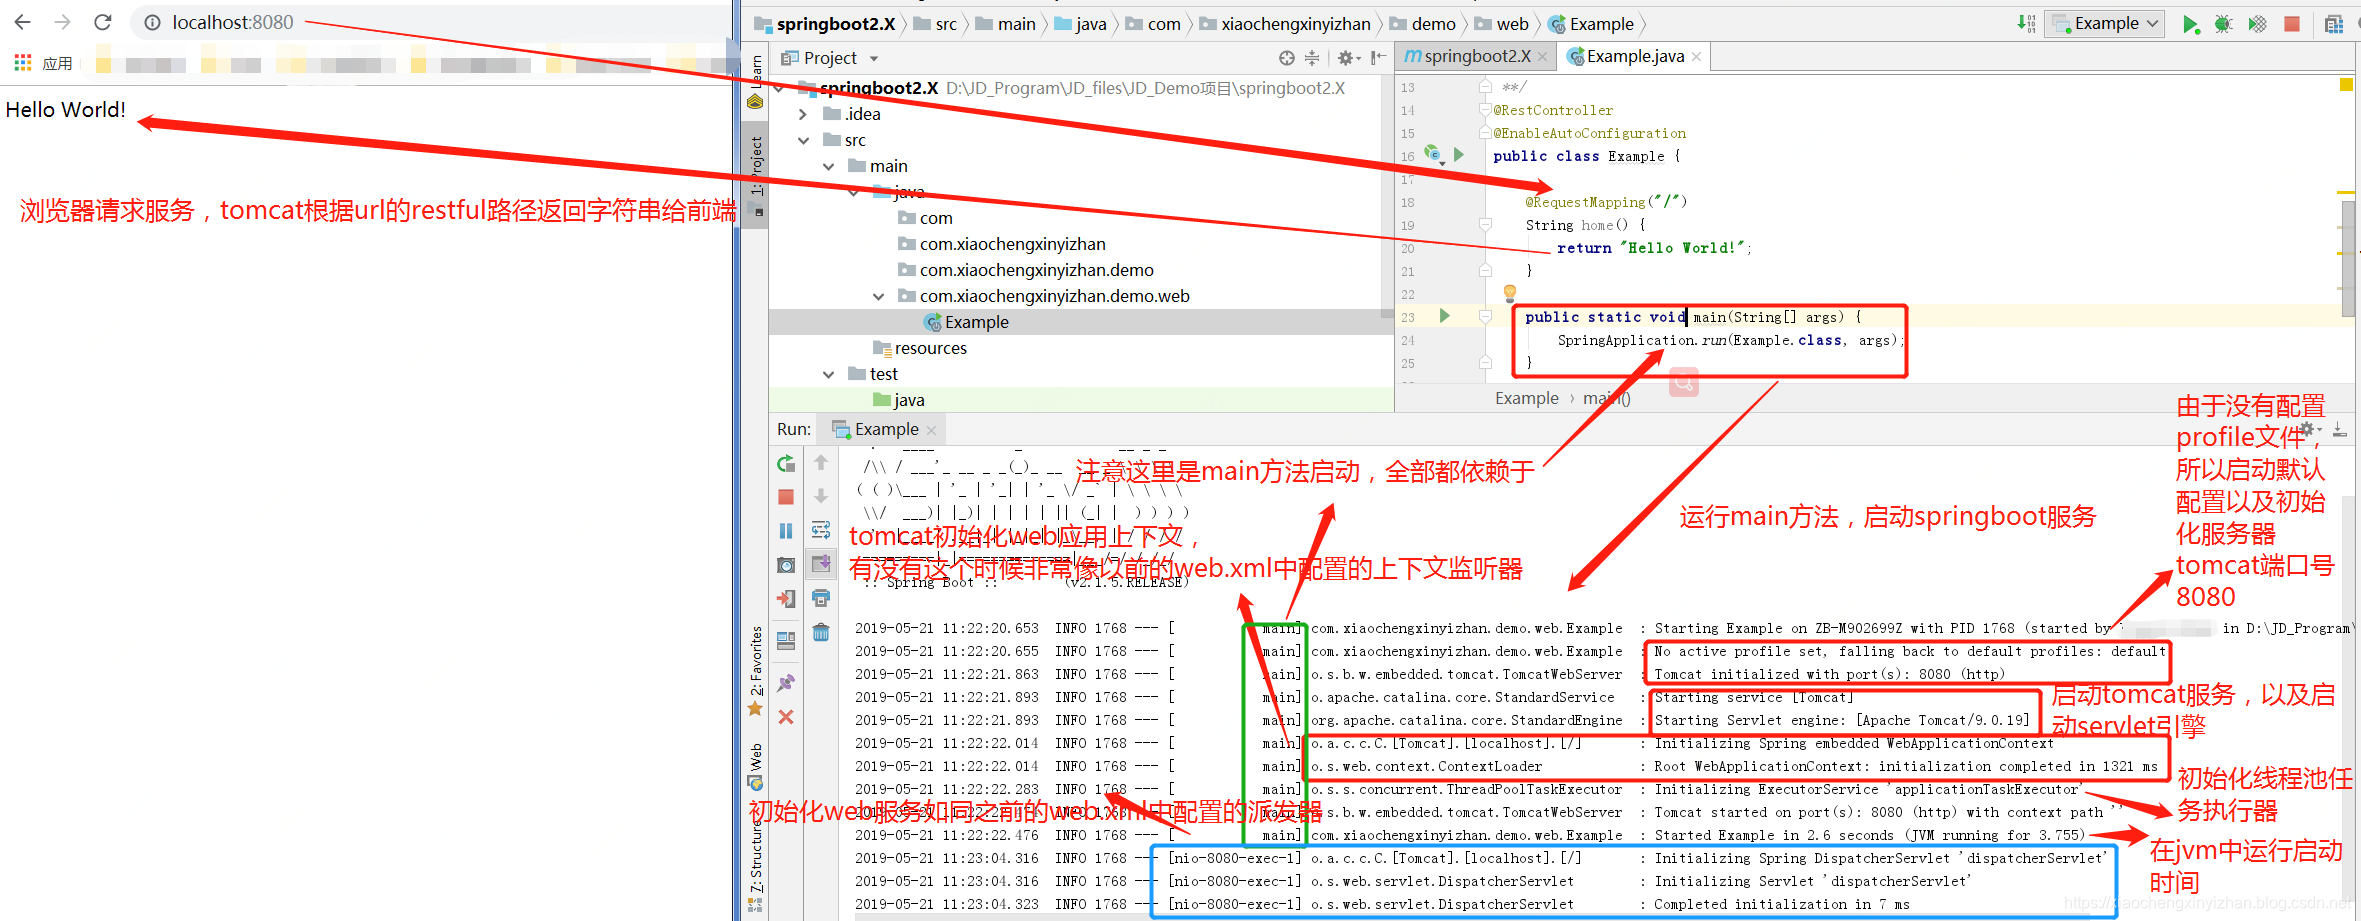Click the Example editor breadcrumb at bottom
2361x921 pixels.
pyautogui.click(x=1526, y=398)
